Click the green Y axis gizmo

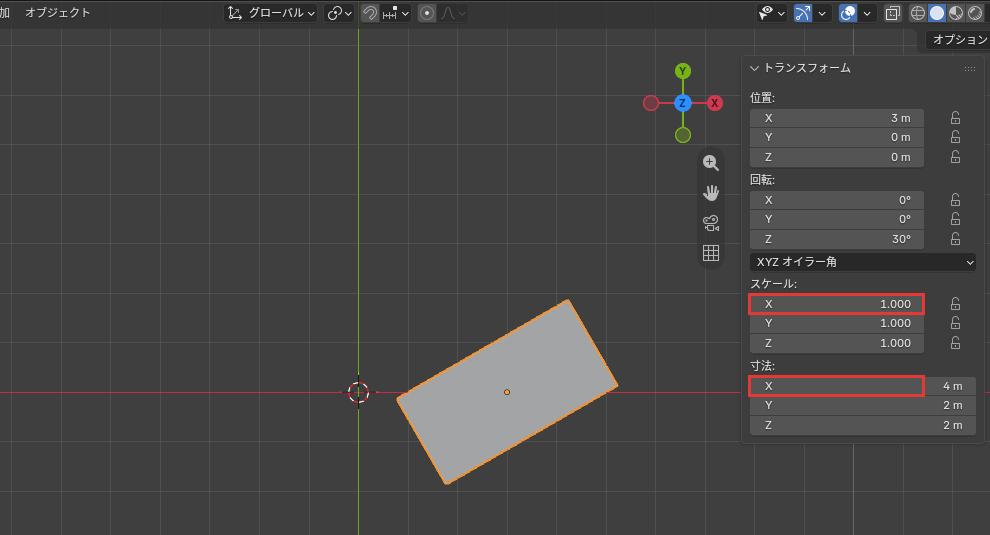(x=683, y=71)
